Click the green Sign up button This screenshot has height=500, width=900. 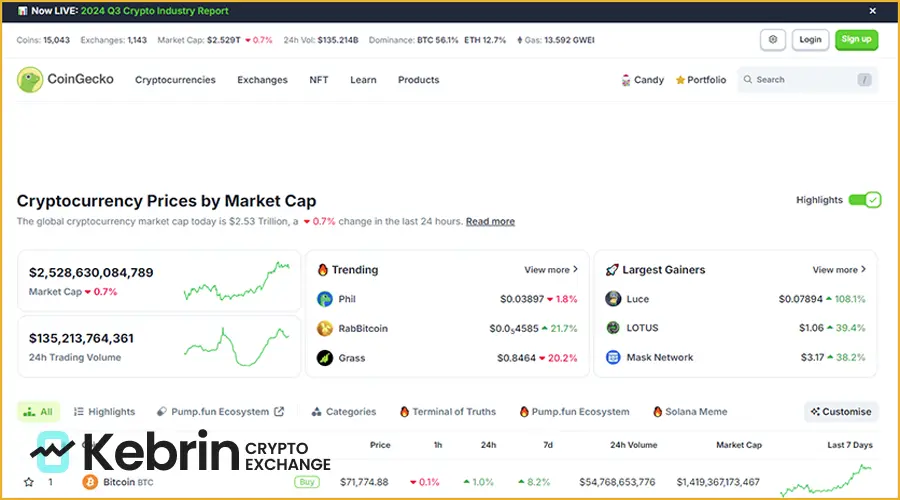(856, 40)
